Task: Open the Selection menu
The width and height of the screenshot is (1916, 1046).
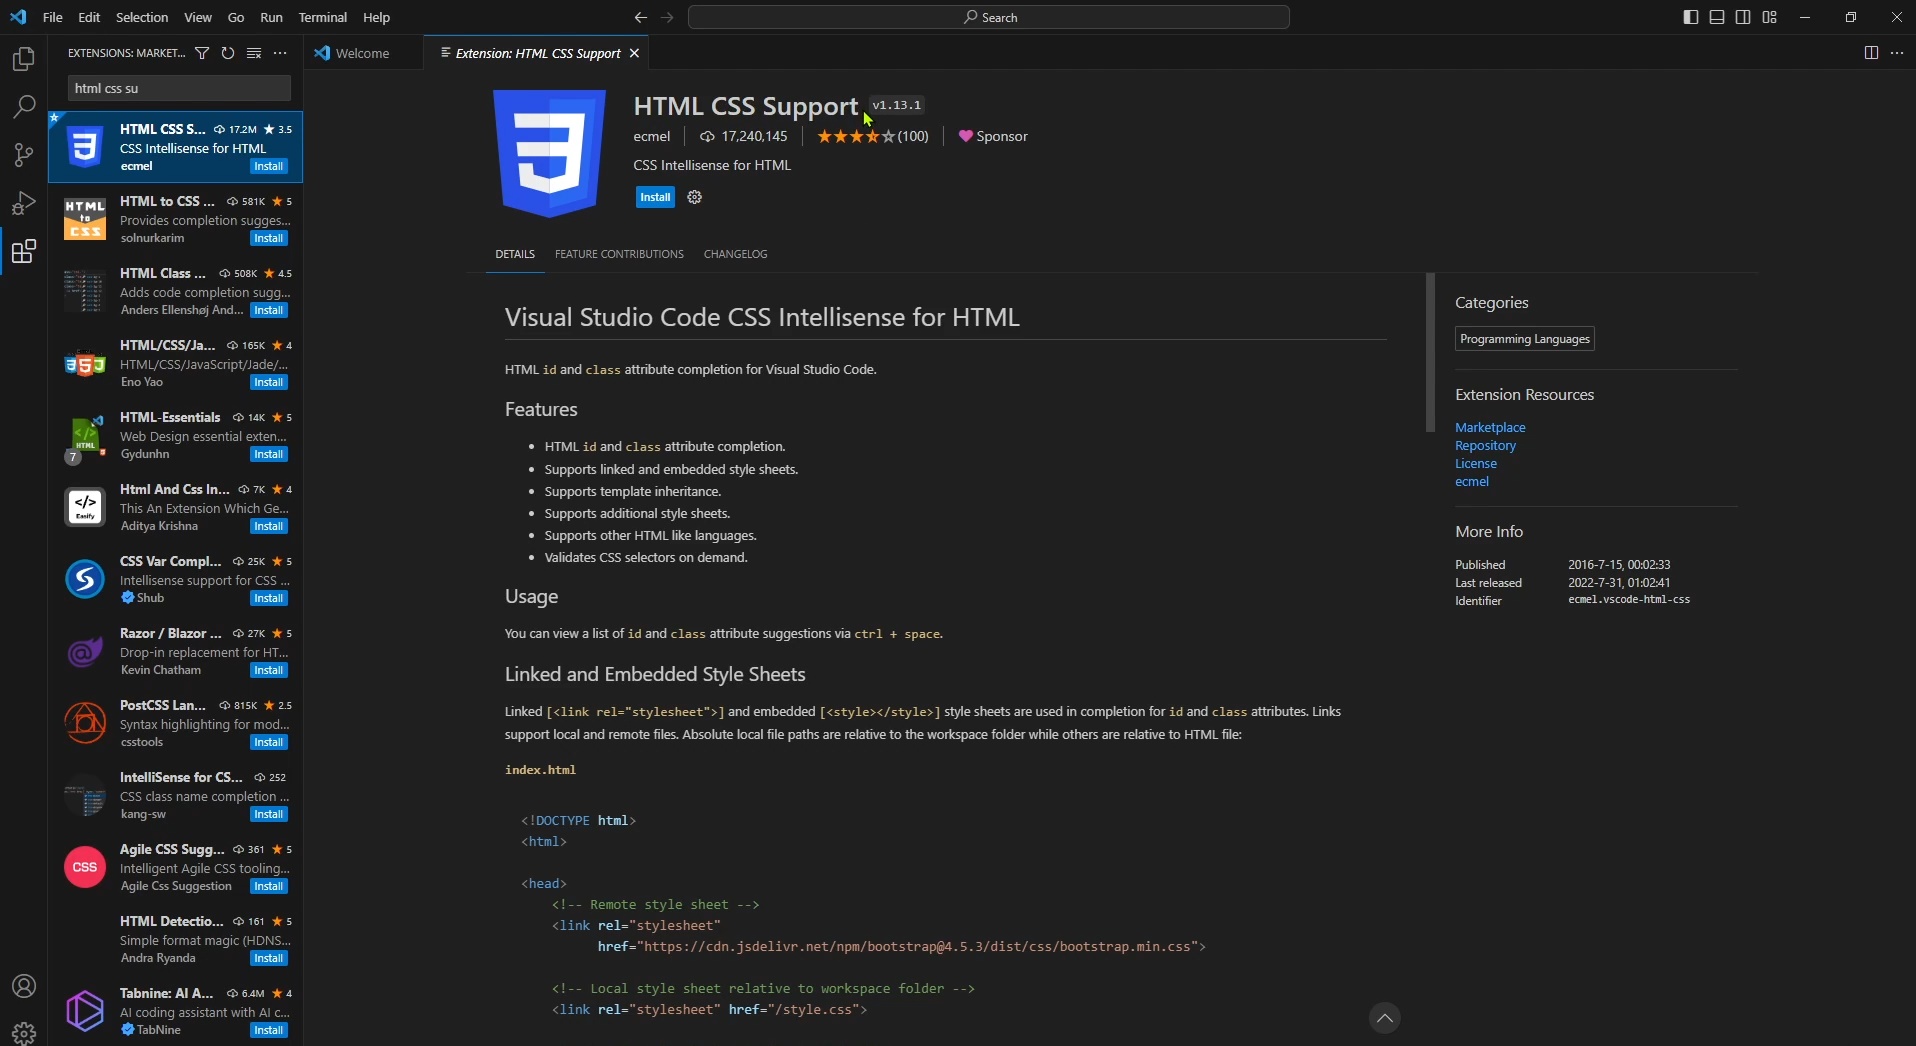Action: [x=142, y=17]
